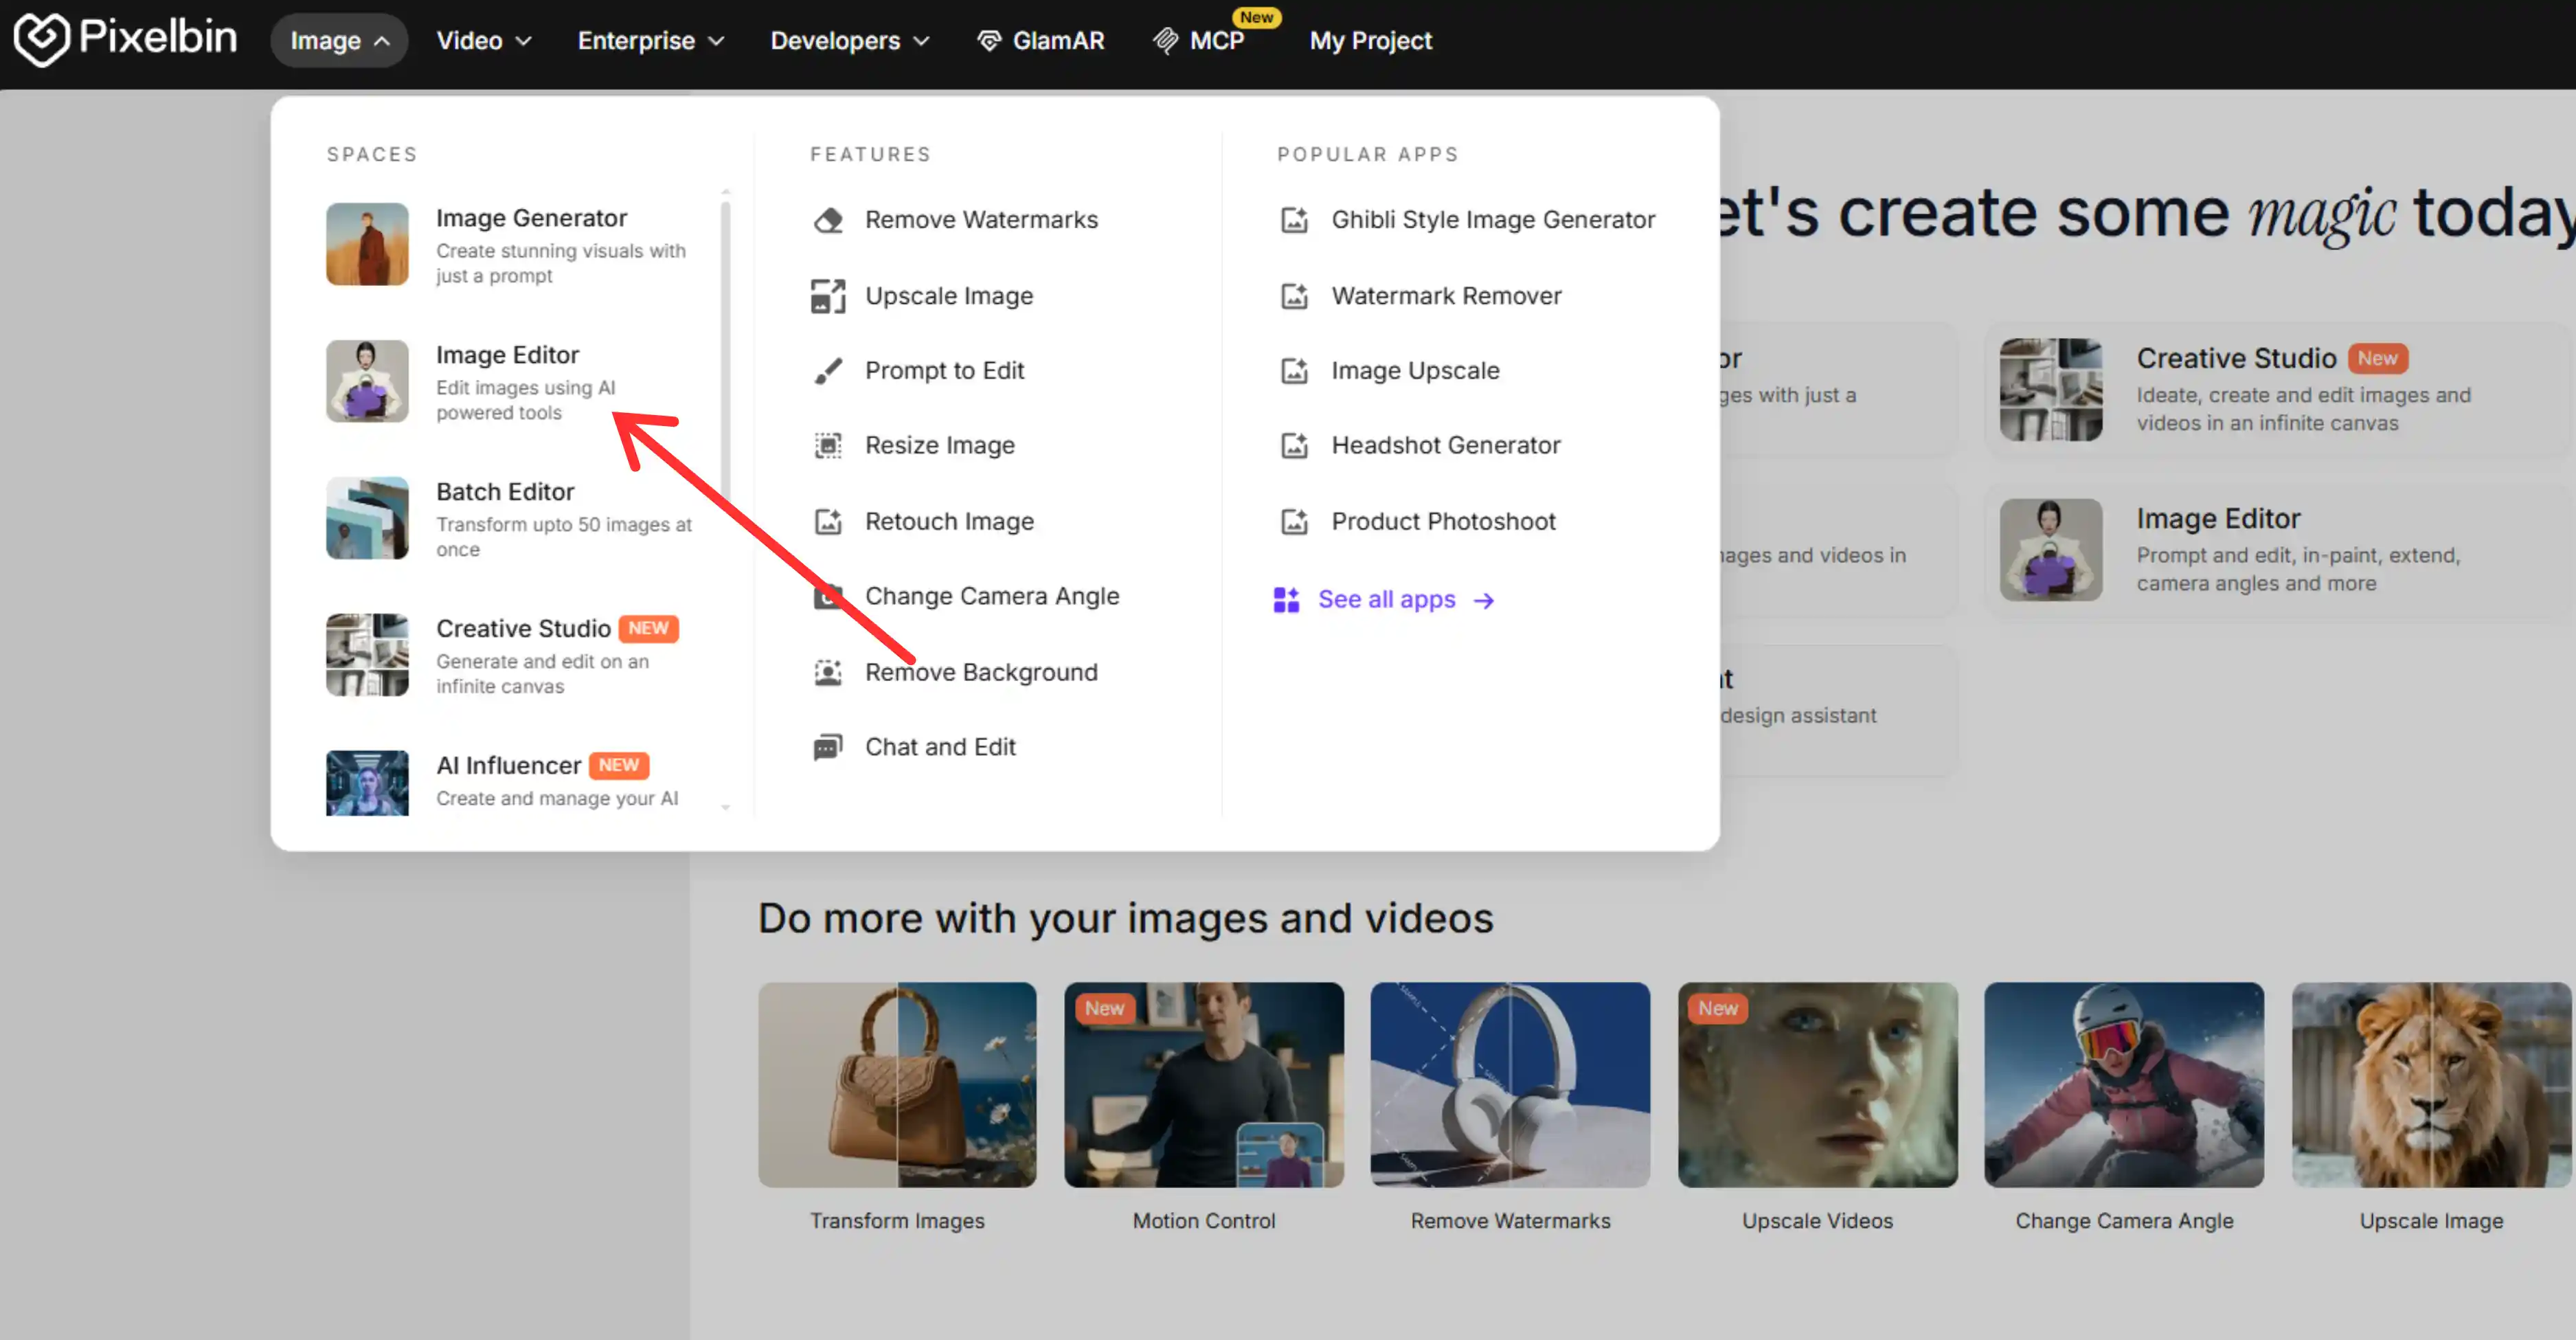Screen dimensions: 2576x1340
Task: Open the Transform Images card
Action: click(897, 1109)
